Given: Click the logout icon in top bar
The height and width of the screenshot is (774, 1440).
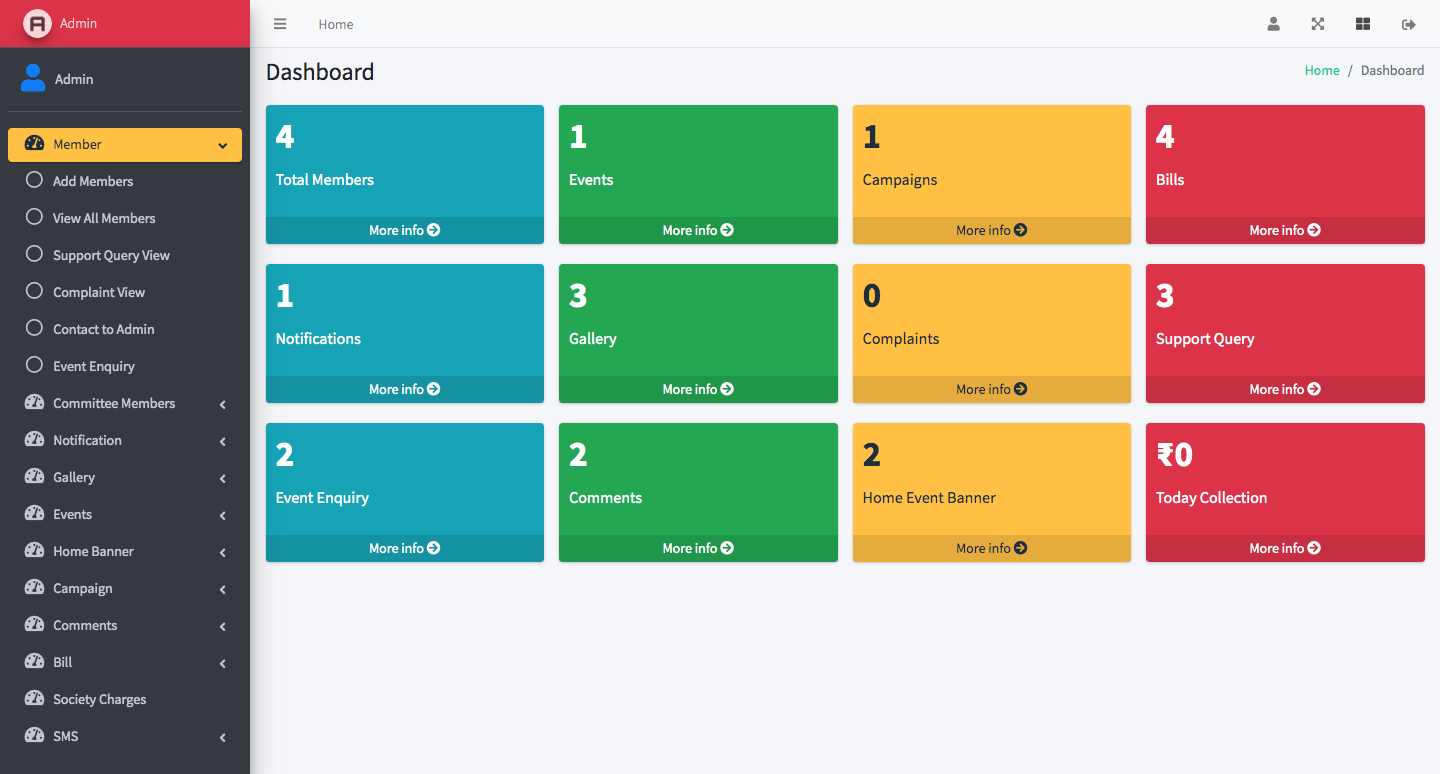Looking at the screenshot, I should (x=1408, y=24).
